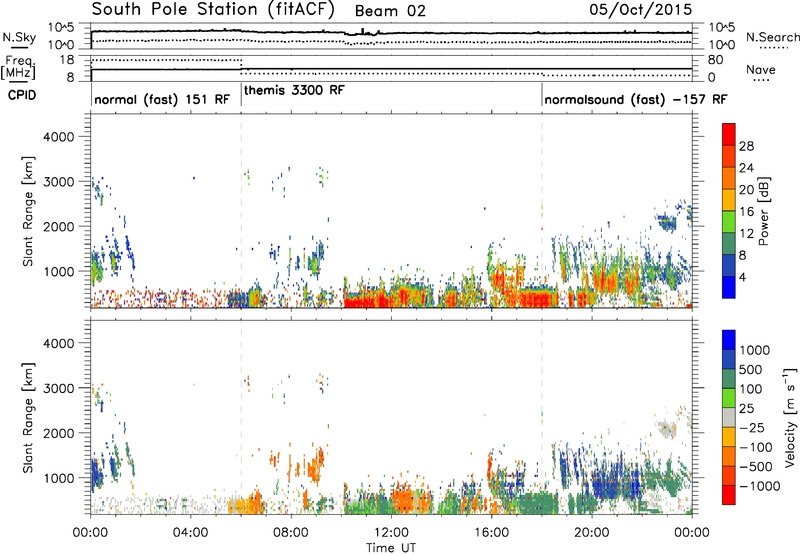The image size is (800, 554).
Task: Click the blue bottom of power colorbar
Action: (729, 287)
